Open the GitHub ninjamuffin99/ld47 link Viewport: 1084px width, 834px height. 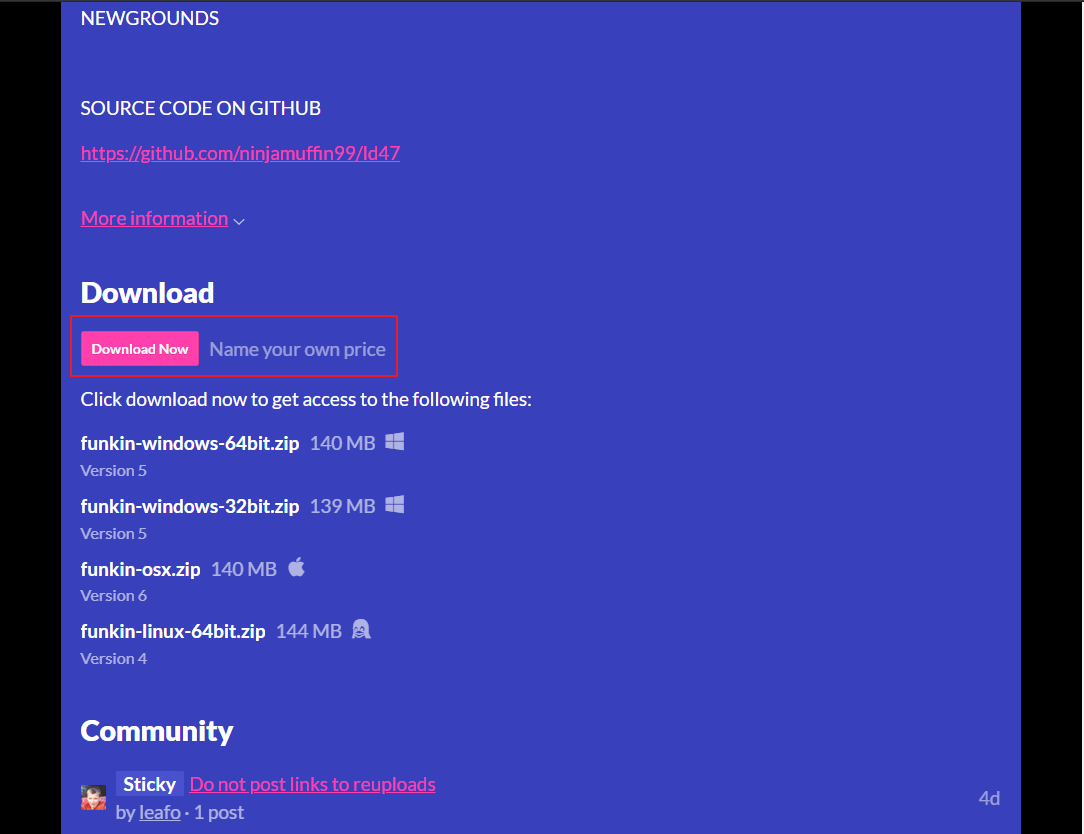coord(240,153)
